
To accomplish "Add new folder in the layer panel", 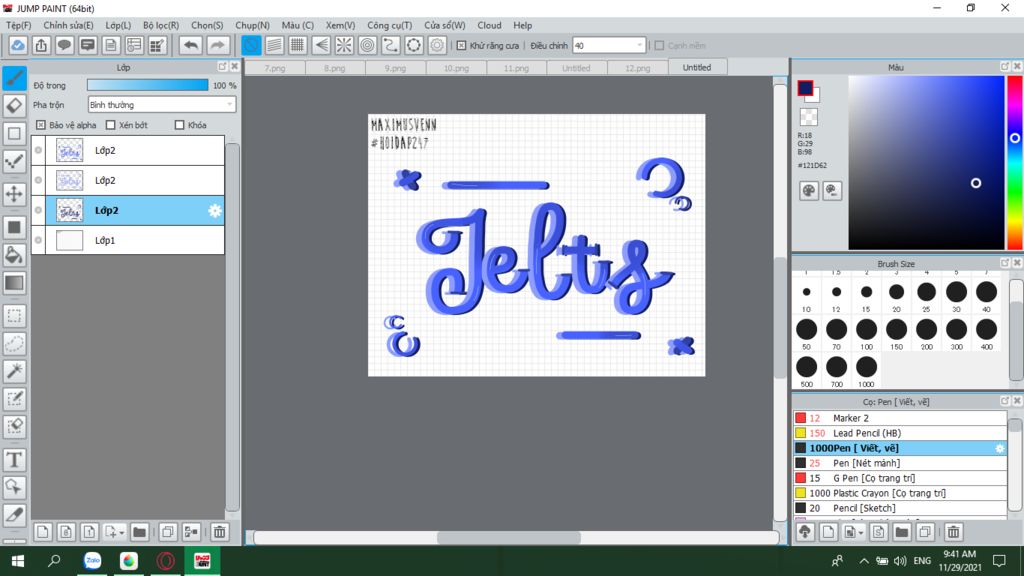I will coord(139,532).
